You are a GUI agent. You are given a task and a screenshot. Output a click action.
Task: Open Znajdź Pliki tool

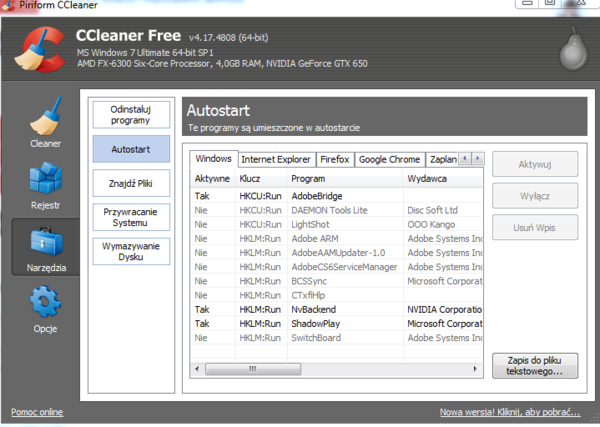[130, 183]
